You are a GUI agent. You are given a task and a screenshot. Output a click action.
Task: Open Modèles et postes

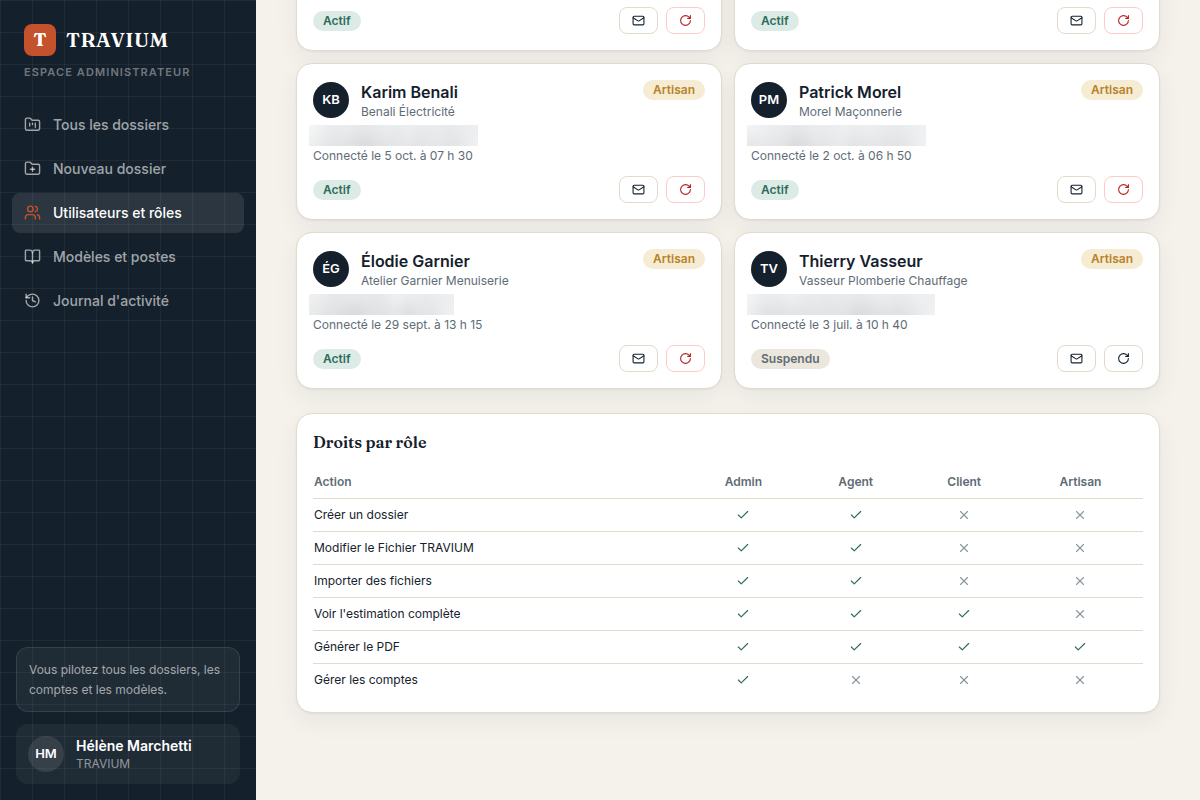click(128, 257)
